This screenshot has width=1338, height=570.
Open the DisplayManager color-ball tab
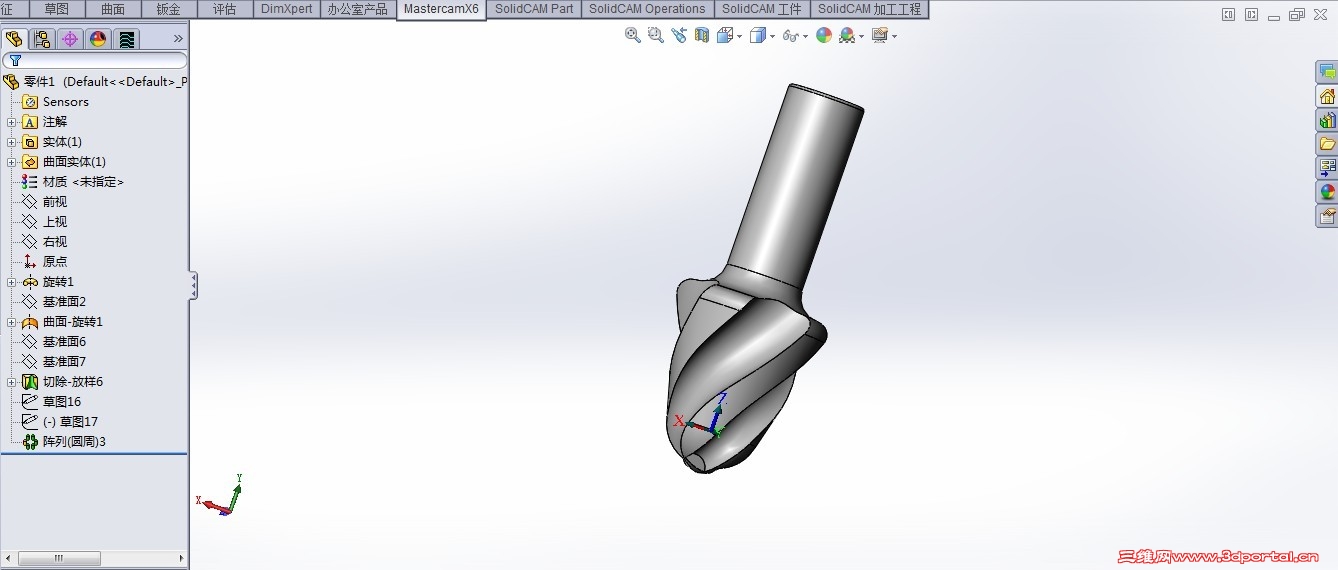[x=98, y=39]
